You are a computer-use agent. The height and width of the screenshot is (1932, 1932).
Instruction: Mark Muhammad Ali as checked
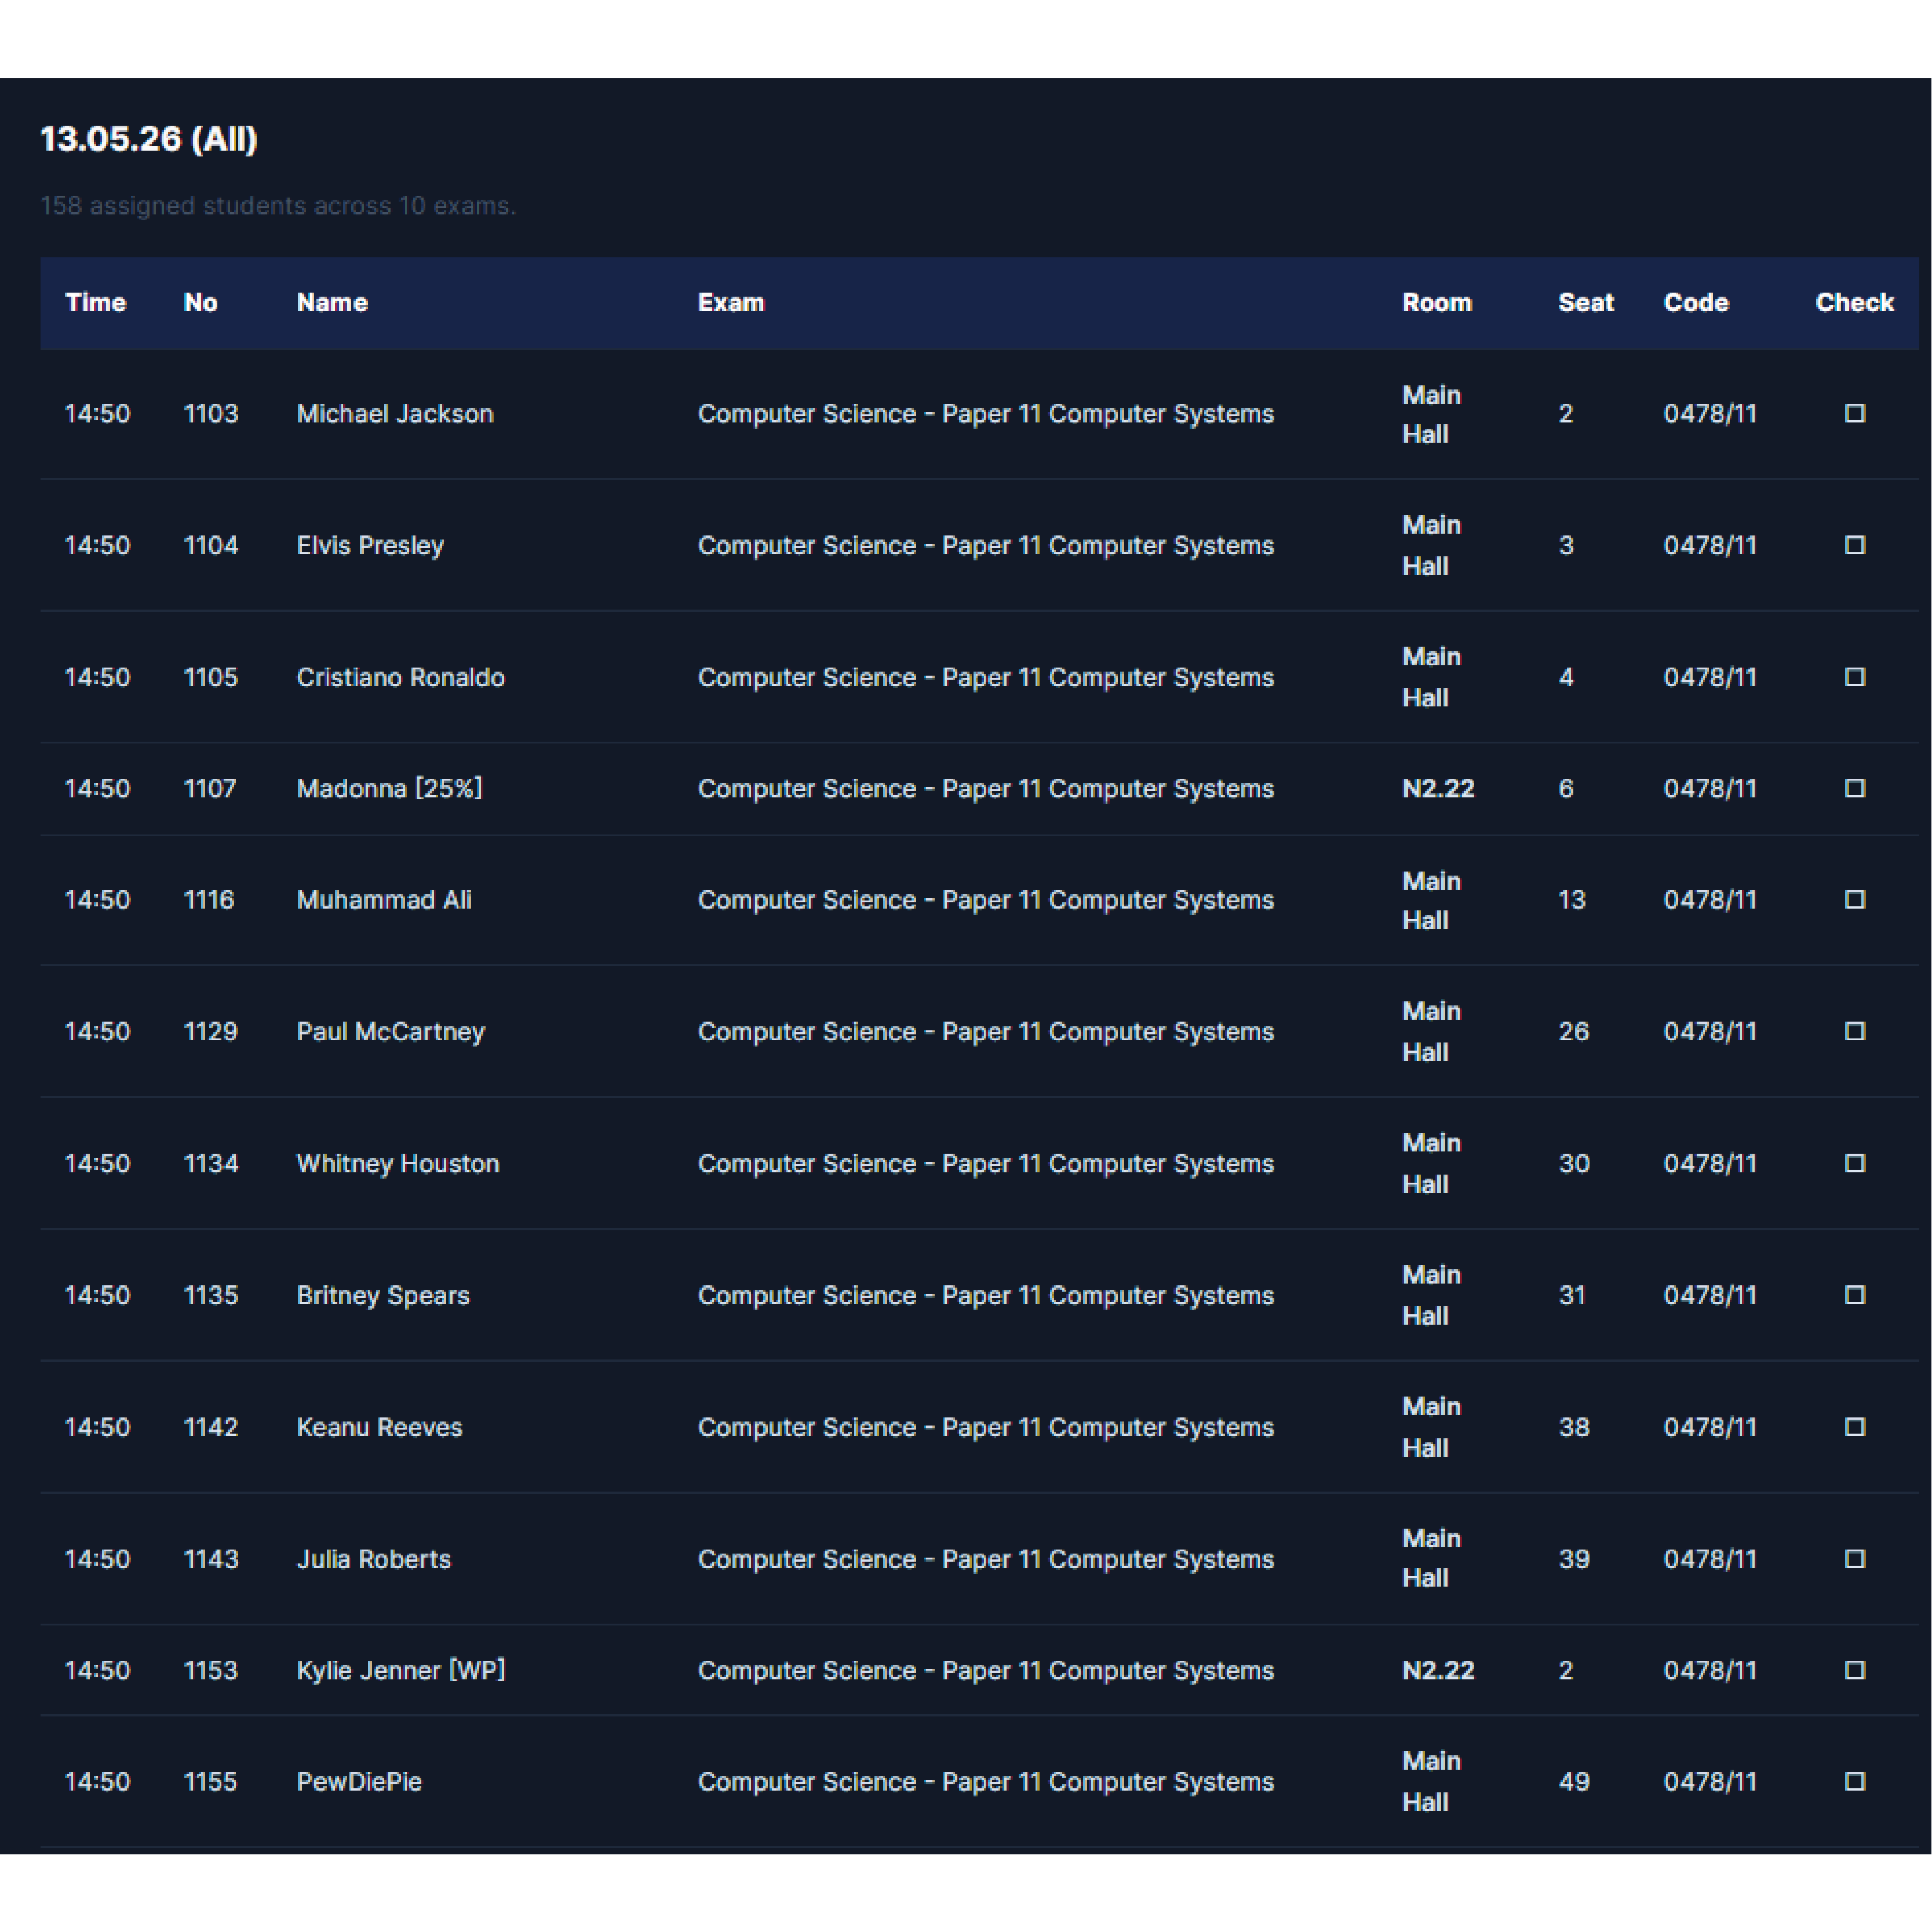1854,899
